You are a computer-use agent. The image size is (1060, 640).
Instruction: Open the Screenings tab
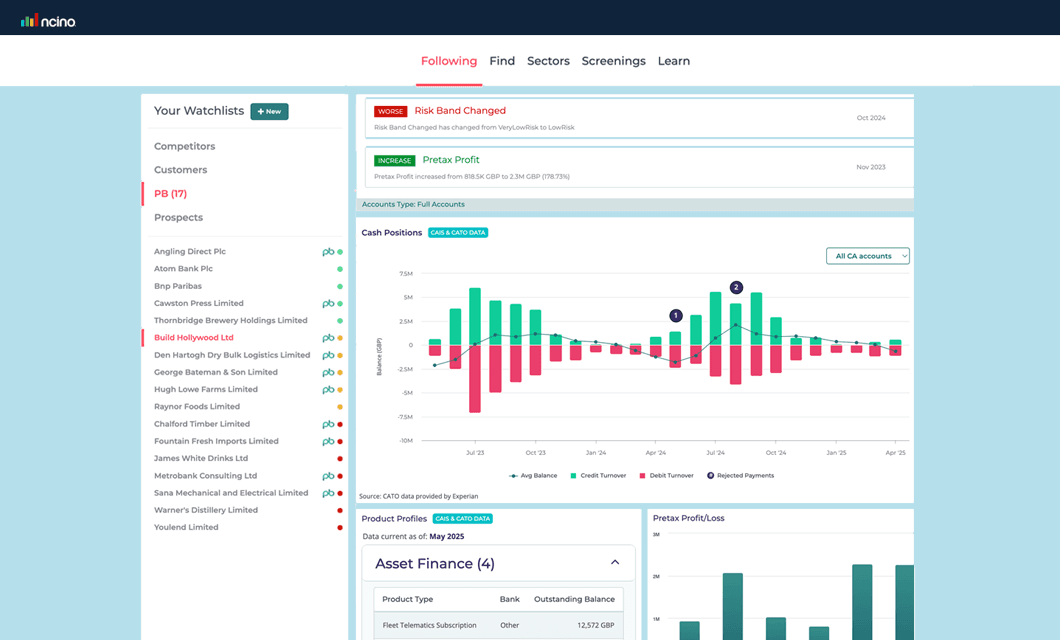tap(613, 61)
